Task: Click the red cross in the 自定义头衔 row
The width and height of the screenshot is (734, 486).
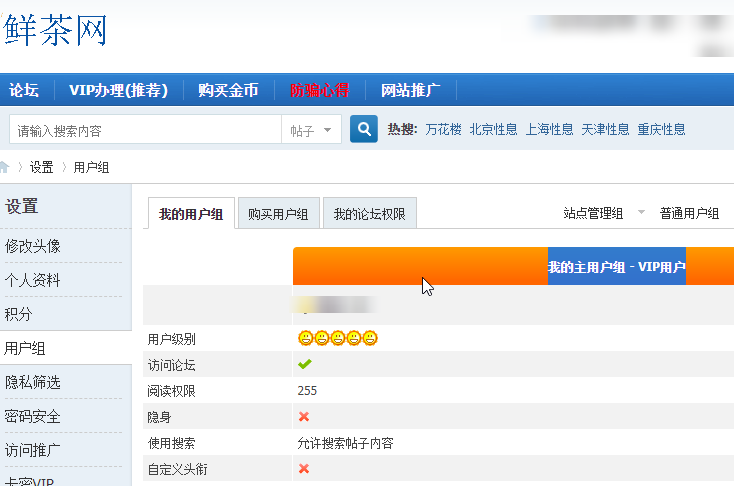Action: coord(304,468)
